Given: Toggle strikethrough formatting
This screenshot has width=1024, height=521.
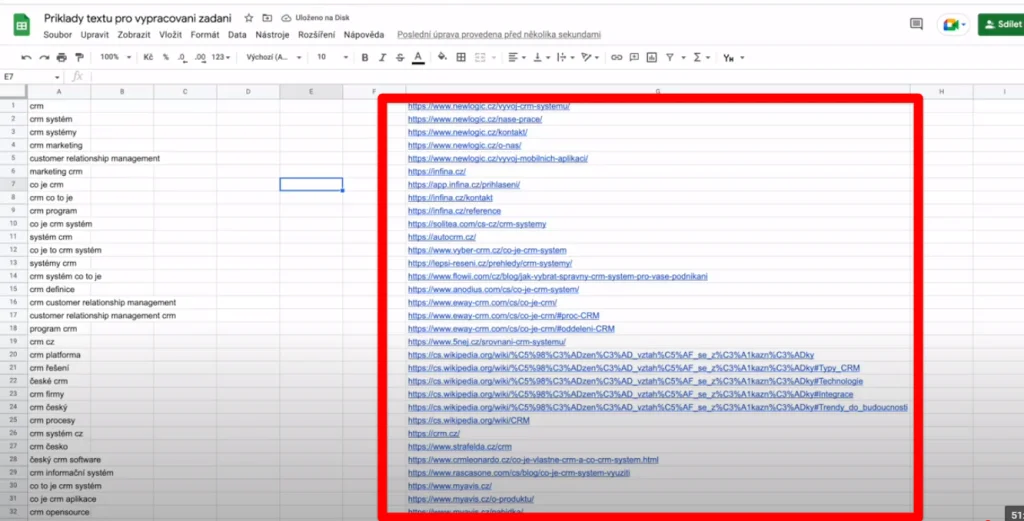Looking at the screenshot, I should pos(399,57).
